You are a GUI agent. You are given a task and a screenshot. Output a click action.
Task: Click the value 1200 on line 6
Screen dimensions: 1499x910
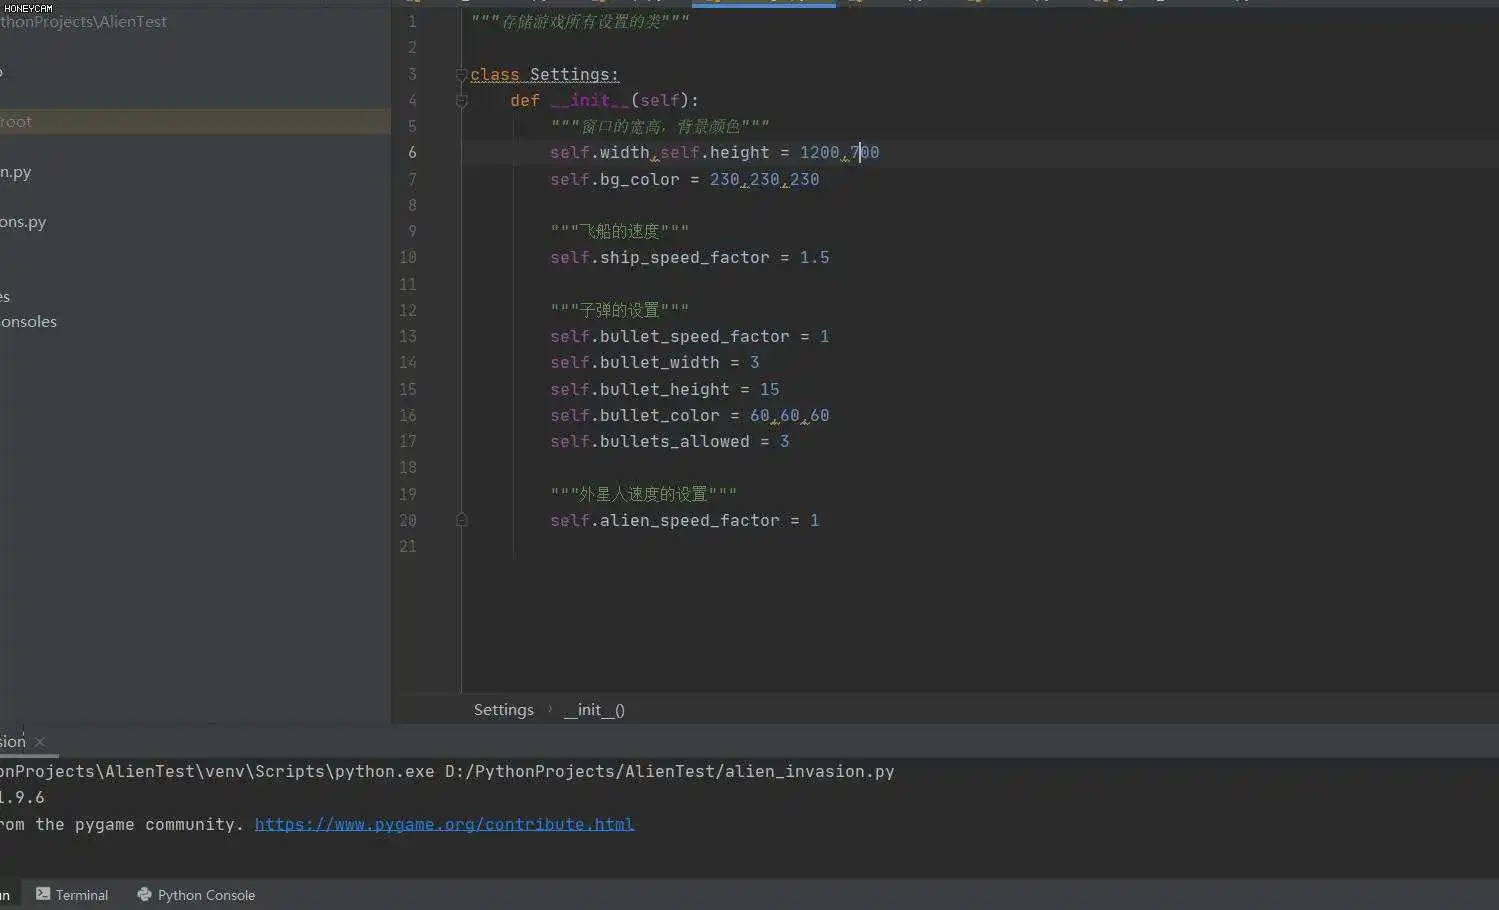819,153
